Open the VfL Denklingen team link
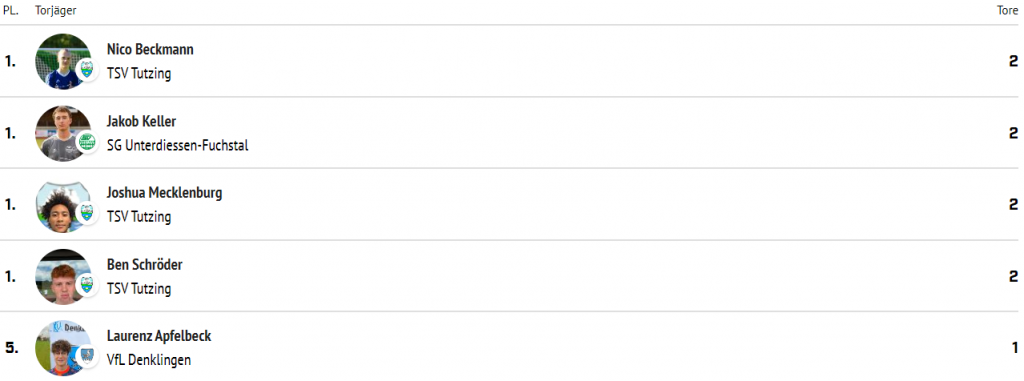1024x381 pixels. click(149, 360)
